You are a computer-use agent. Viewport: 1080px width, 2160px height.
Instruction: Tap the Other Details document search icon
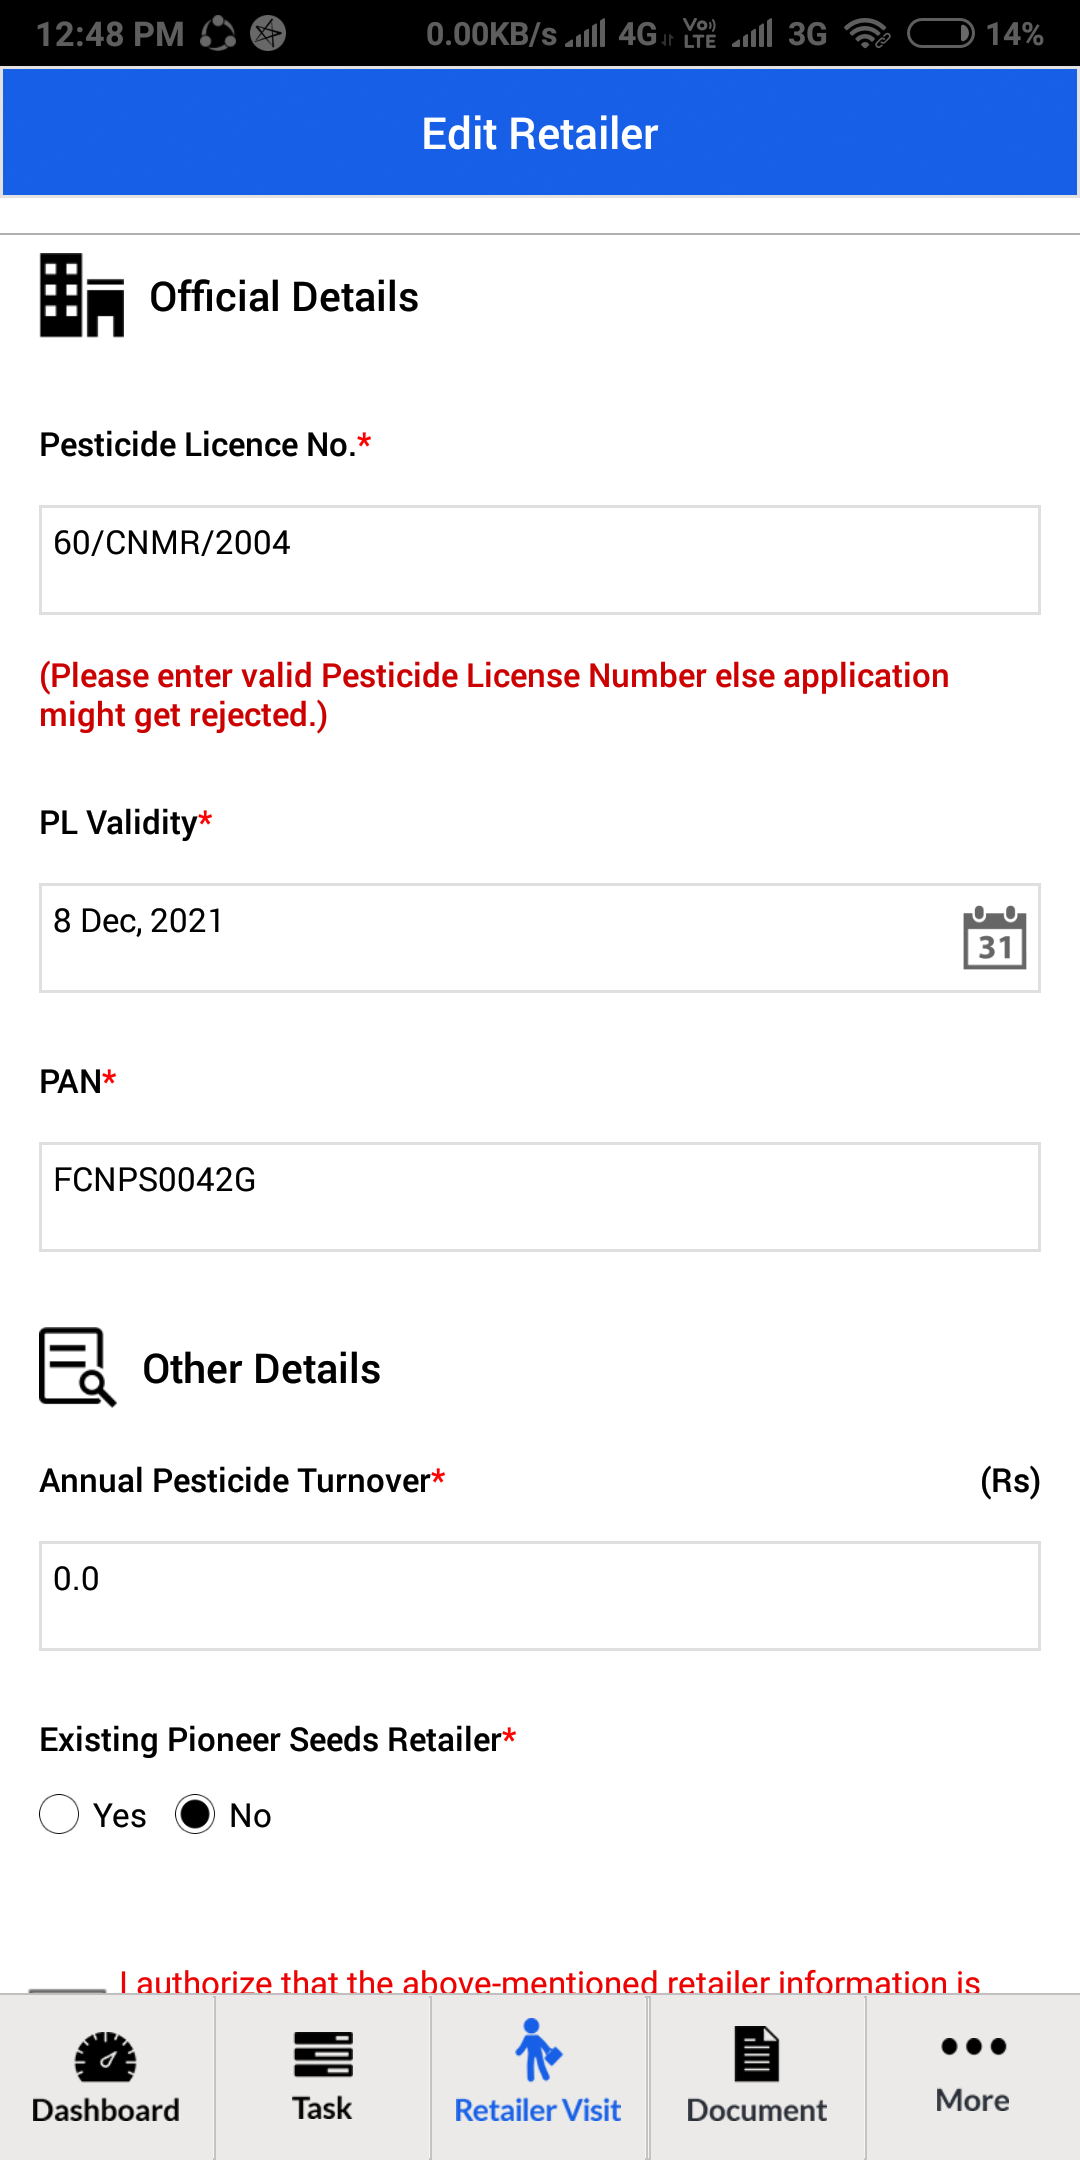coord(78,1367)
